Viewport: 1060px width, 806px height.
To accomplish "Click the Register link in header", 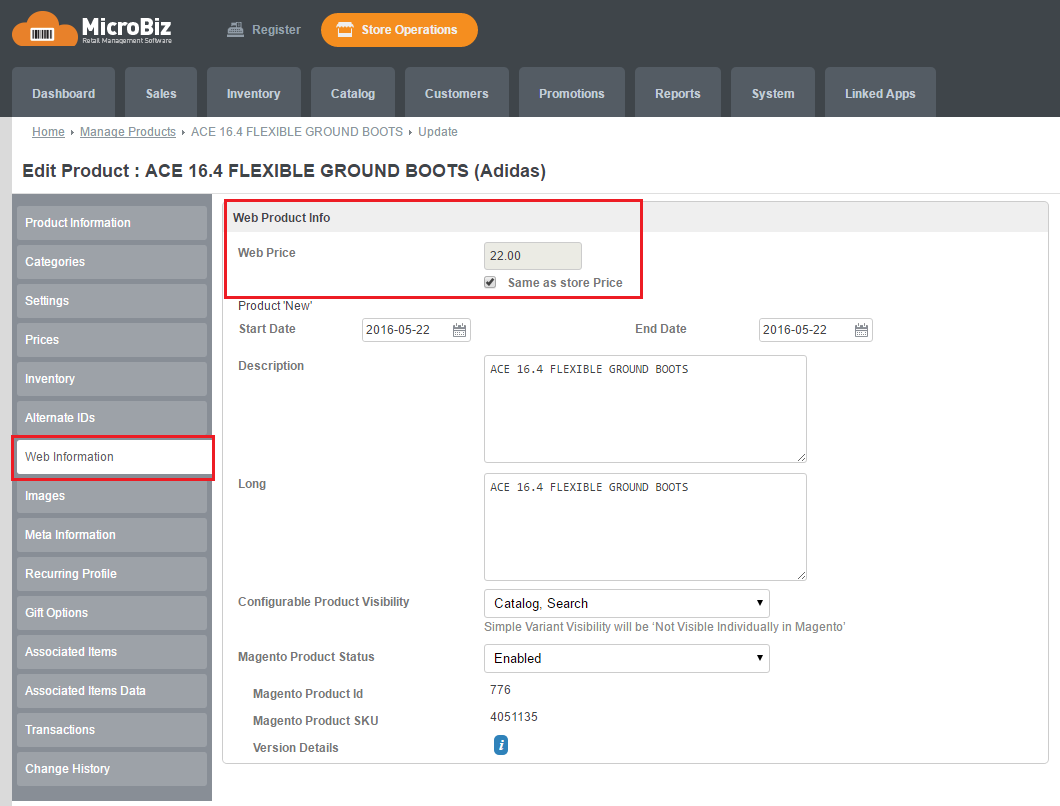I will 264,30.
